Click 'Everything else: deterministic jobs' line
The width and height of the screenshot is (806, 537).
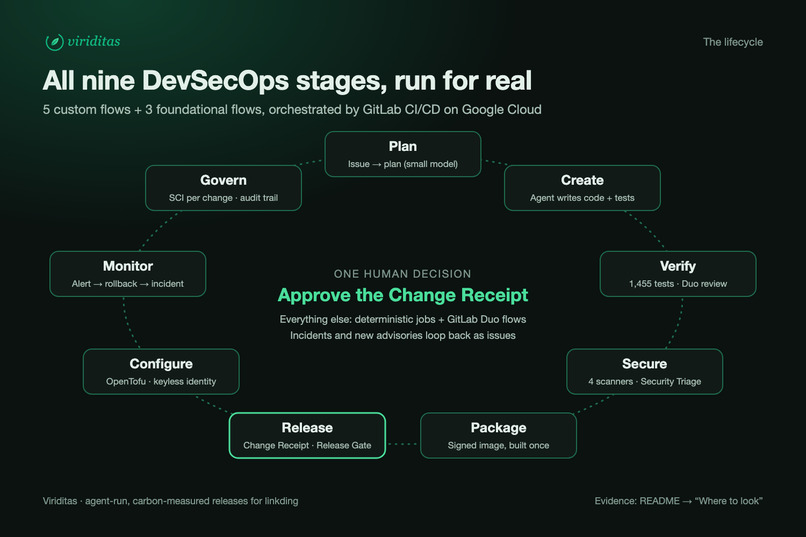tap(403, 319)
